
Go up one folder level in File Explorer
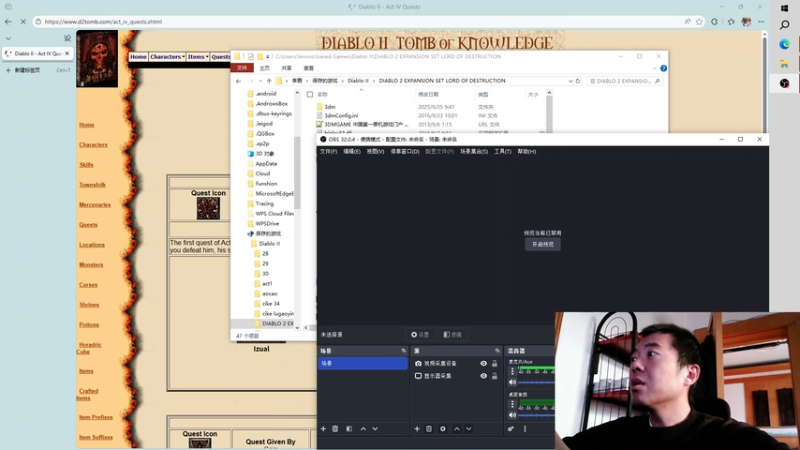[269, 81]
